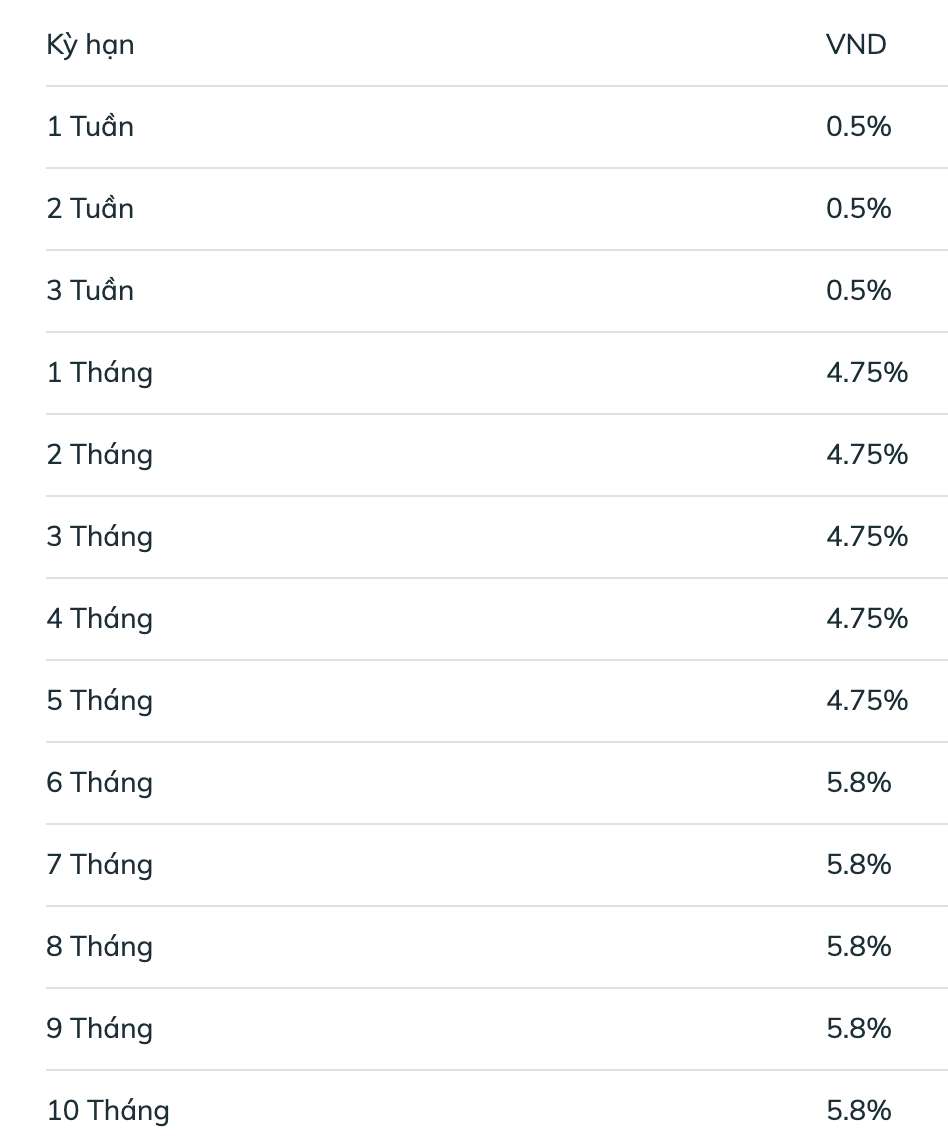Click the 5.8% rate for 6 Tháng
The height and width of the screenshot is (1140, 948).
point(858,783)
